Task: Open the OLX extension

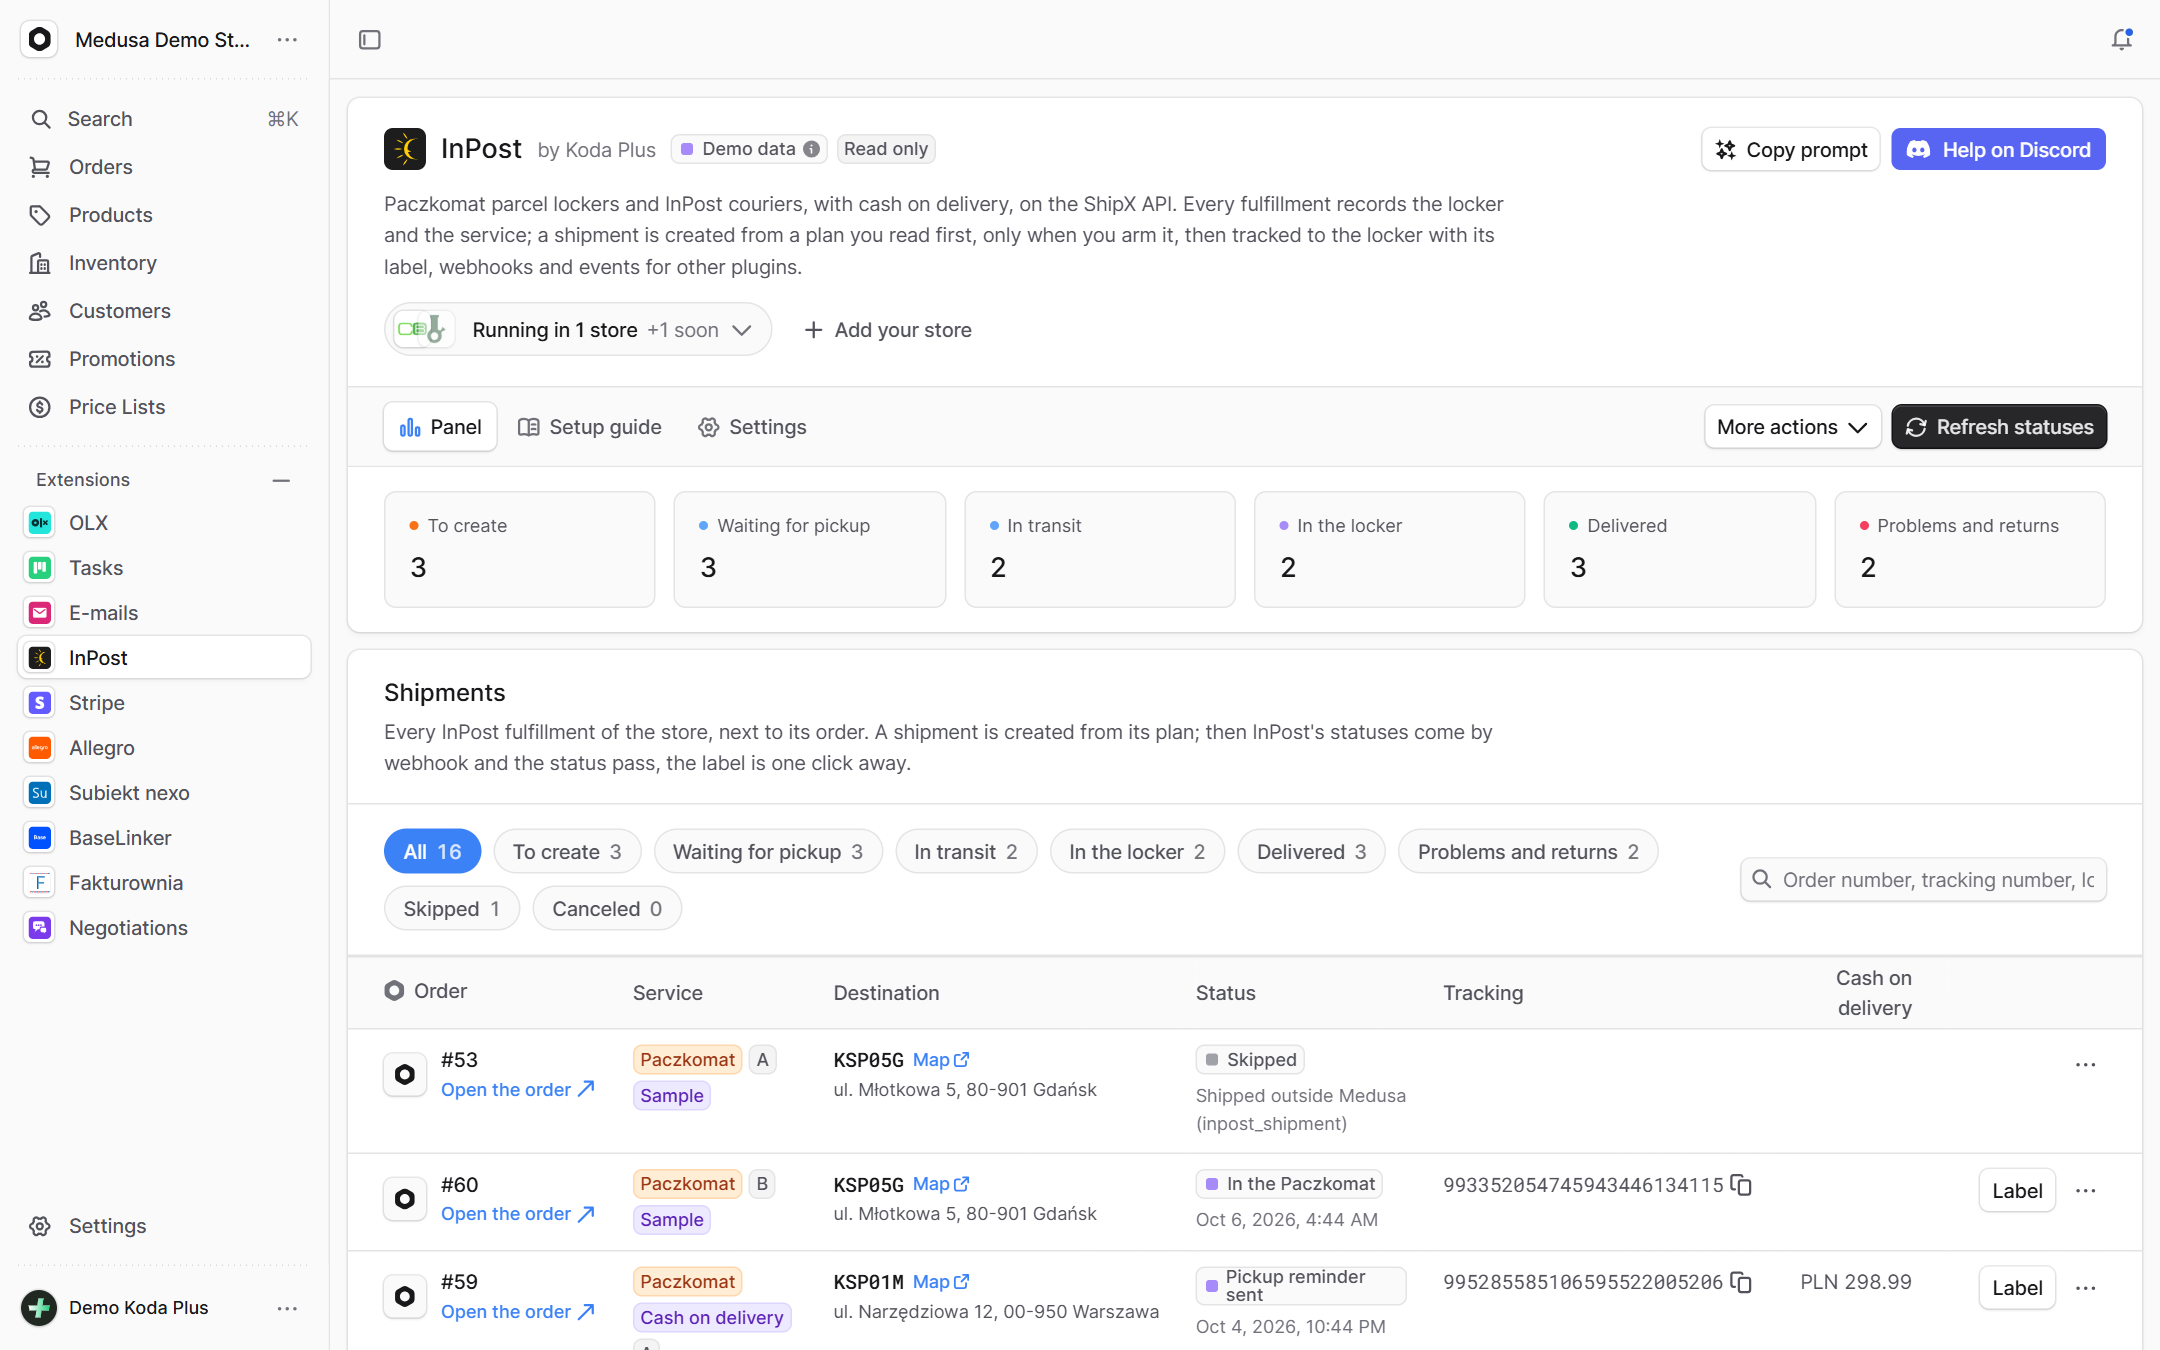Action: pyautogui.click(x=164, y=523)
